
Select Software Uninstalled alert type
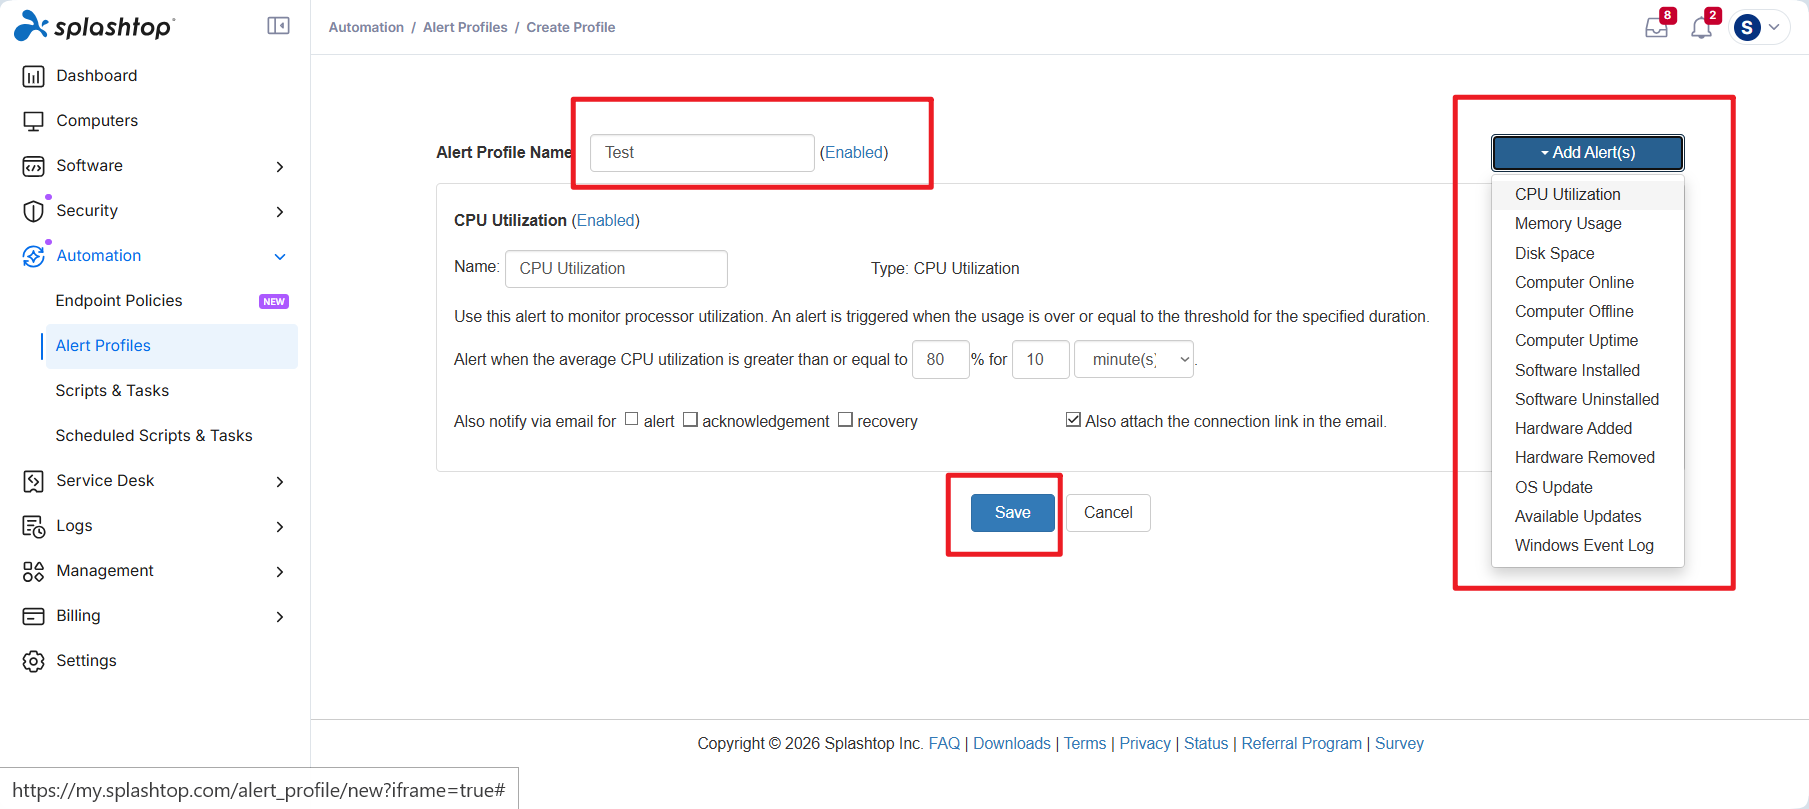pyautogui.click(x=1588, y=399)
